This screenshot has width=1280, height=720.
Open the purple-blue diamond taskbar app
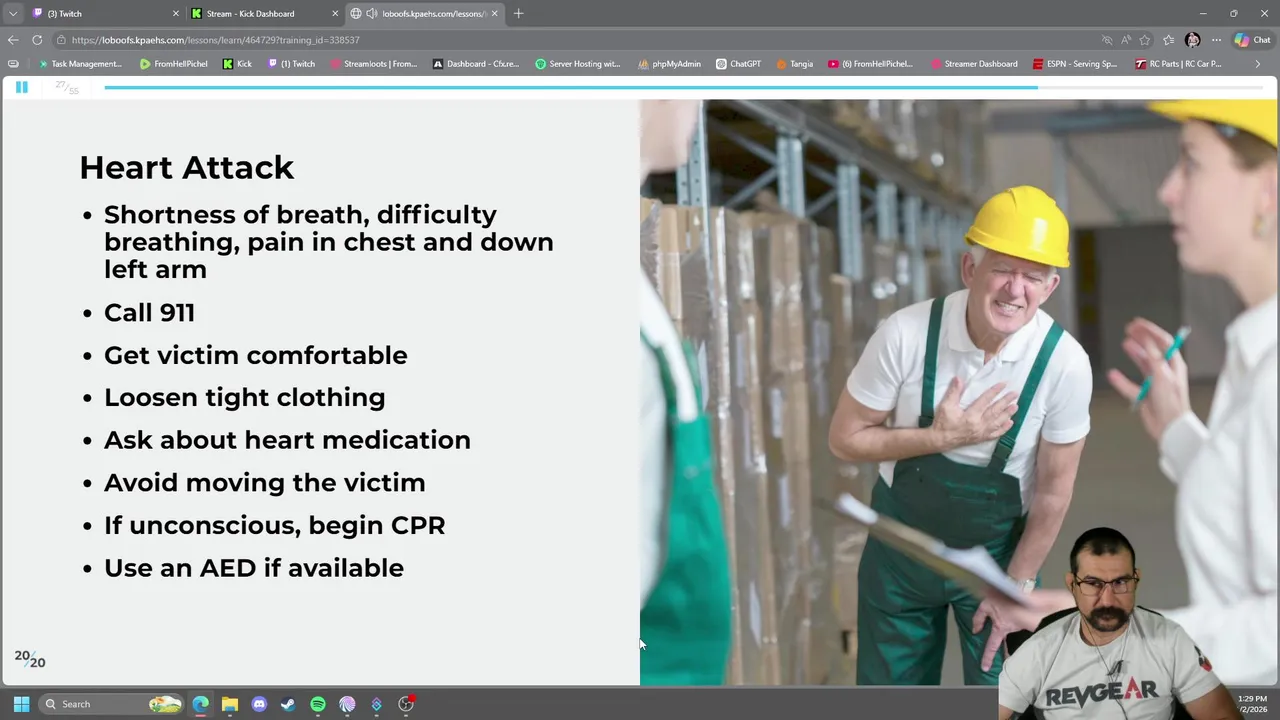tap(376, 704)
